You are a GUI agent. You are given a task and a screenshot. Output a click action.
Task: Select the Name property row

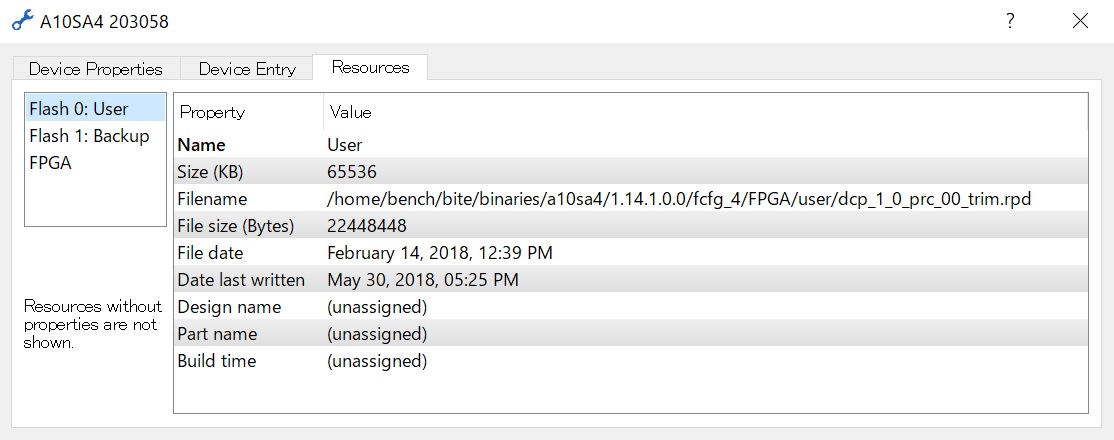click(631, 145)
